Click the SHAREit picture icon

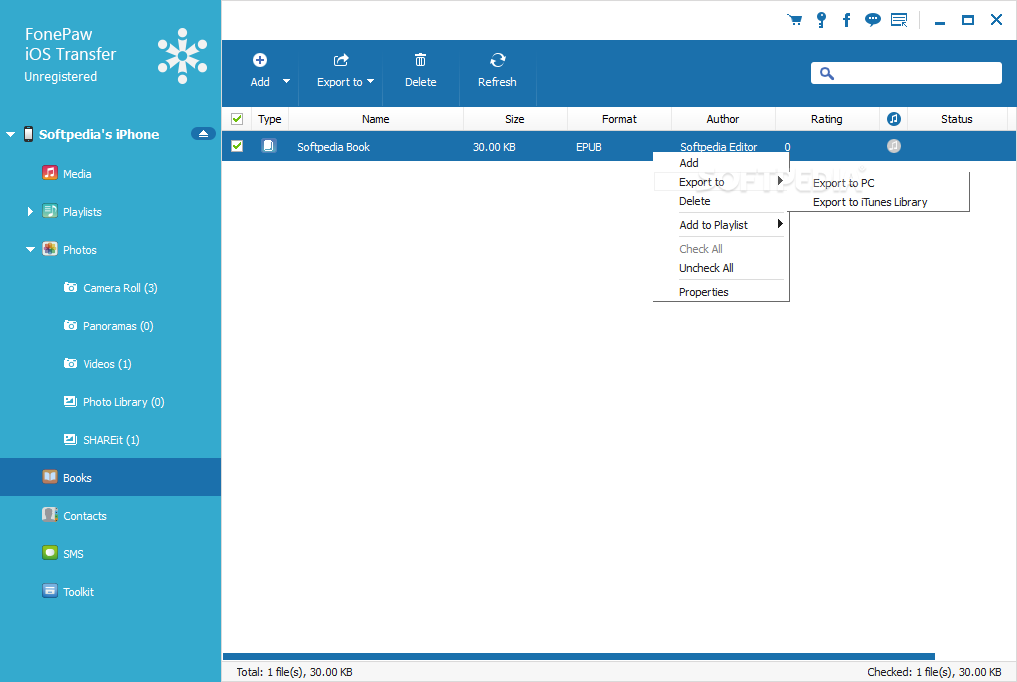click(70, 440)
